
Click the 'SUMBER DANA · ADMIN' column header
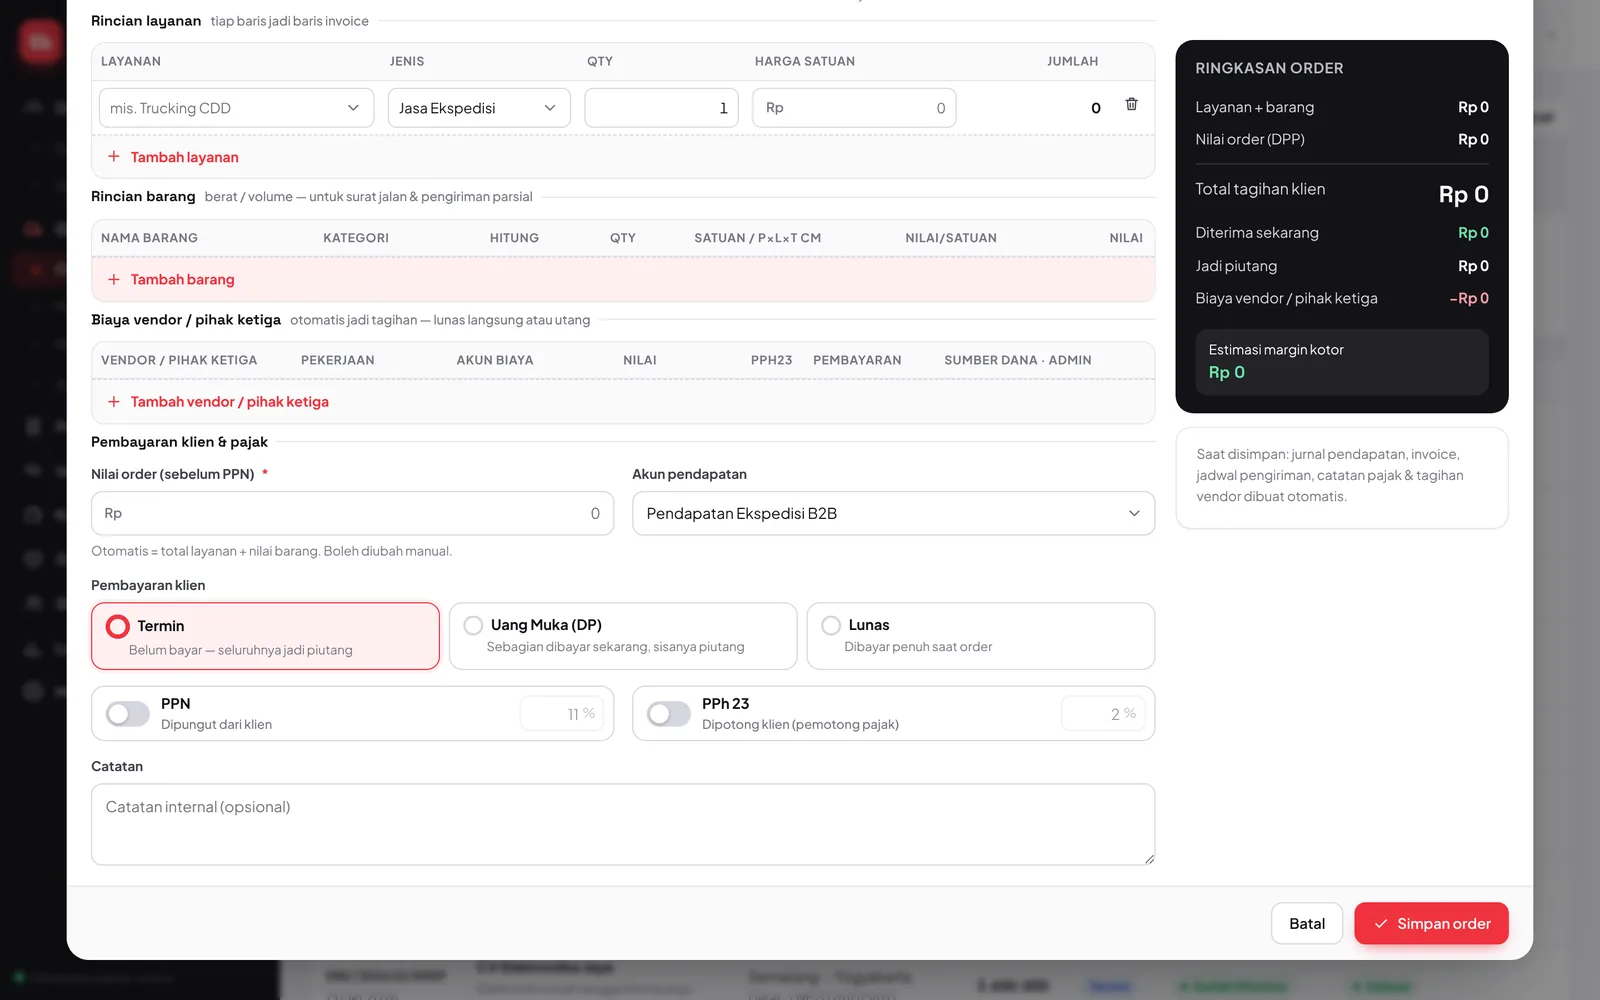pyautogui.click(x=1018, y=360)
